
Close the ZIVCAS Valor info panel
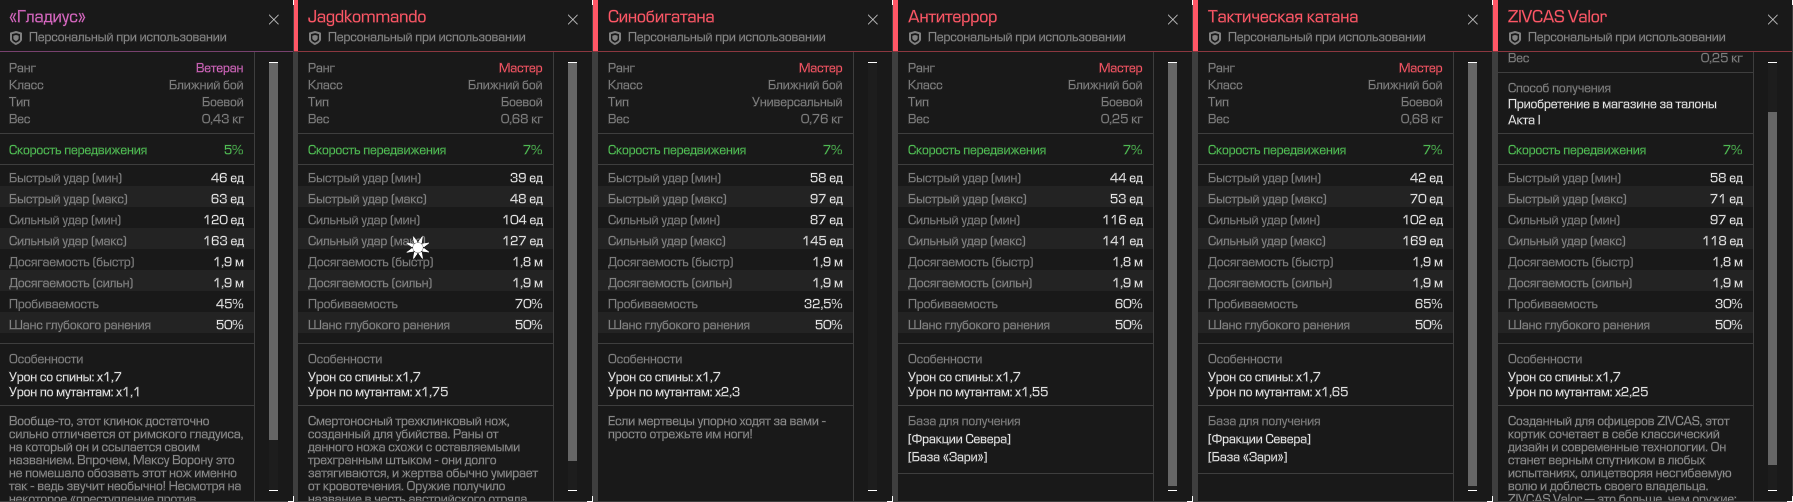1773,20
